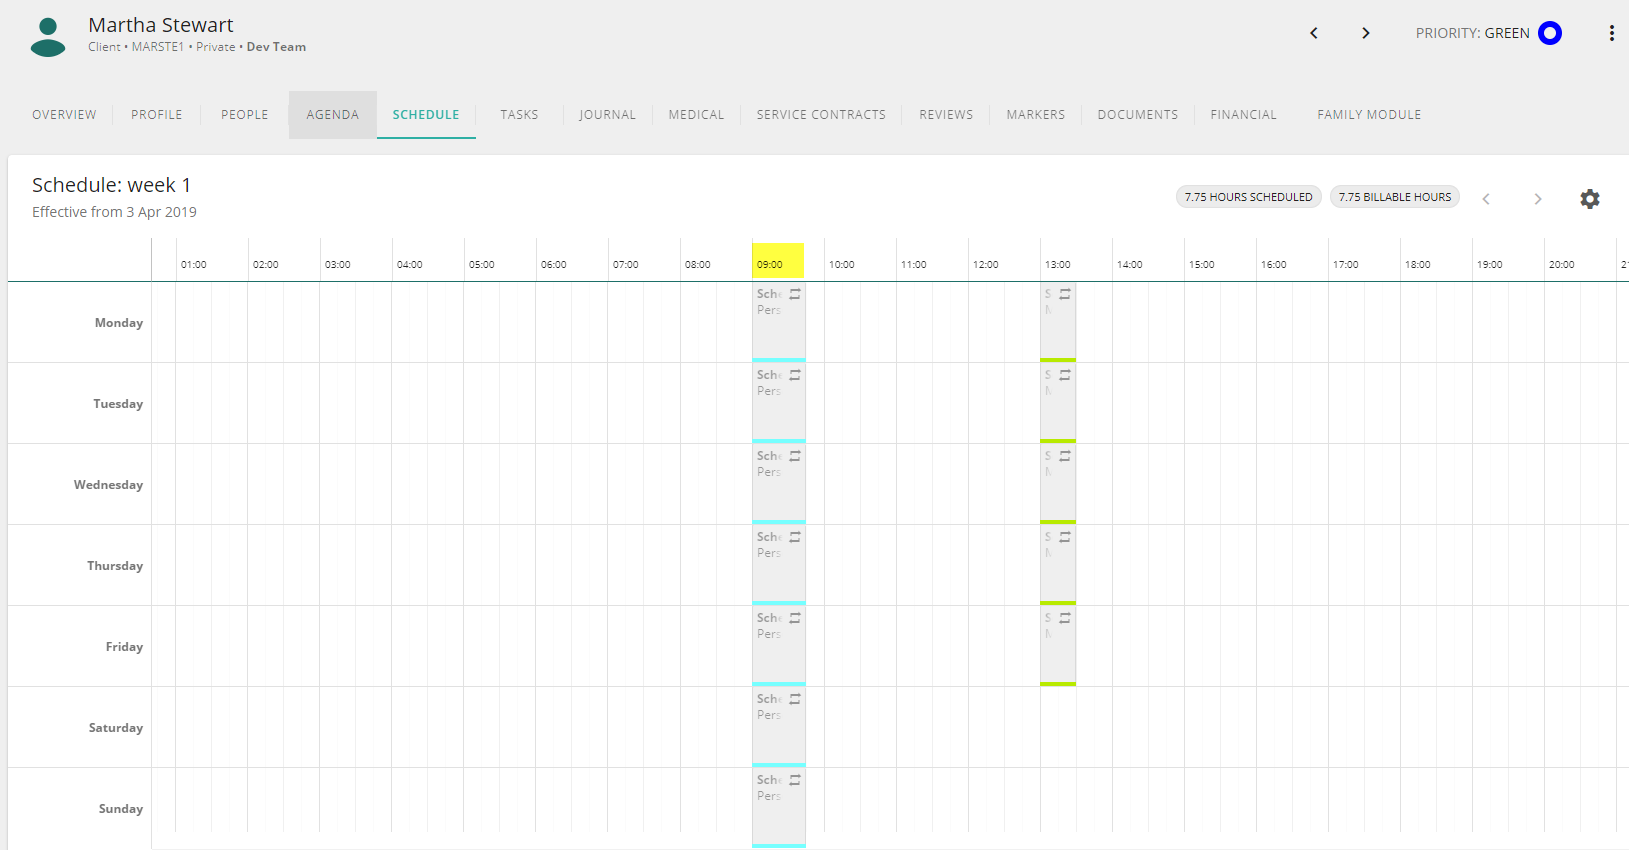Switch to the People tab
Image resolution: width=1629 pixels, height=850 pixels.
point(245,115)
